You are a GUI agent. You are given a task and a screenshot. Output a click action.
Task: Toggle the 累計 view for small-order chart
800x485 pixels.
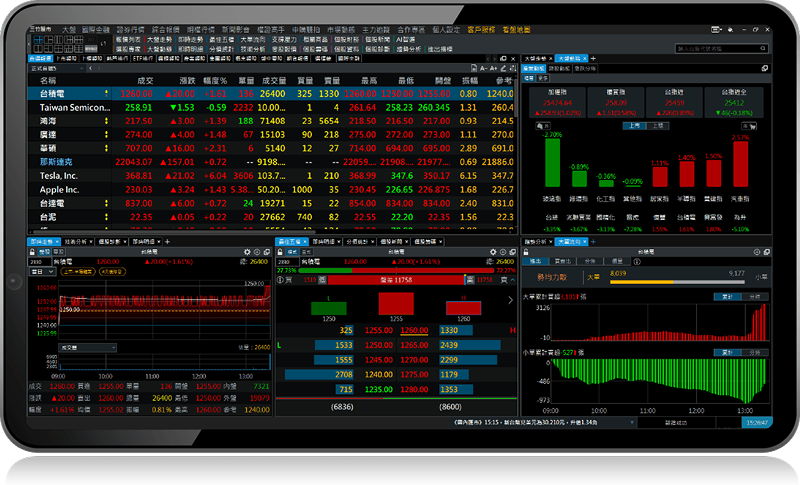[727, 352]
